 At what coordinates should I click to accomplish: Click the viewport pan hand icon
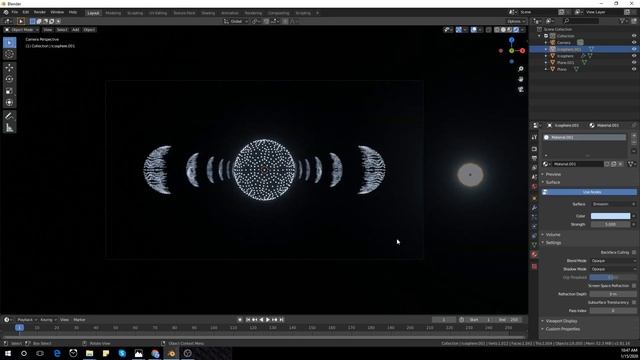(x=521, y=79)
